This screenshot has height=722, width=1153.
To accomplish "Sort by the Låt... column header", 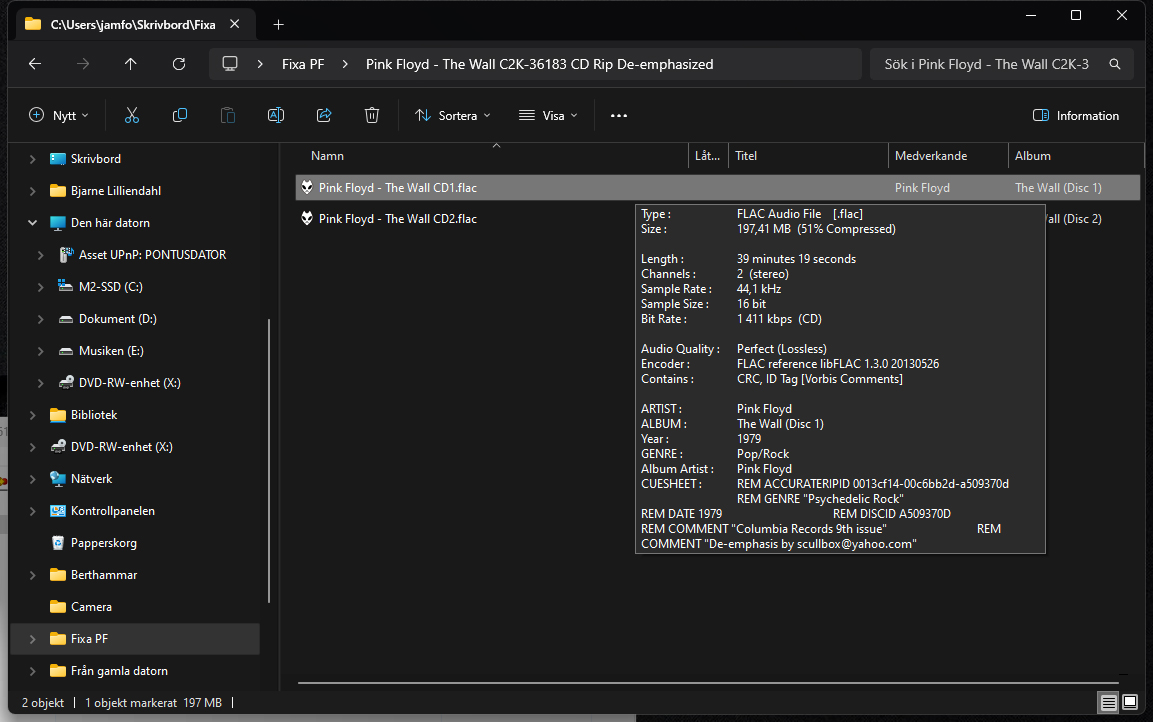I will click(x=707, y=156).
